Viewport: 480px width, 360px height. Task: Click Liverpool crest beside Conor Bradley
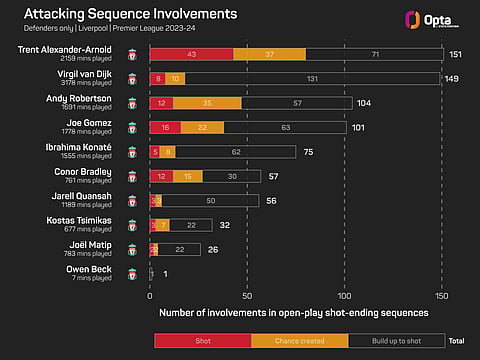(132, 177)
